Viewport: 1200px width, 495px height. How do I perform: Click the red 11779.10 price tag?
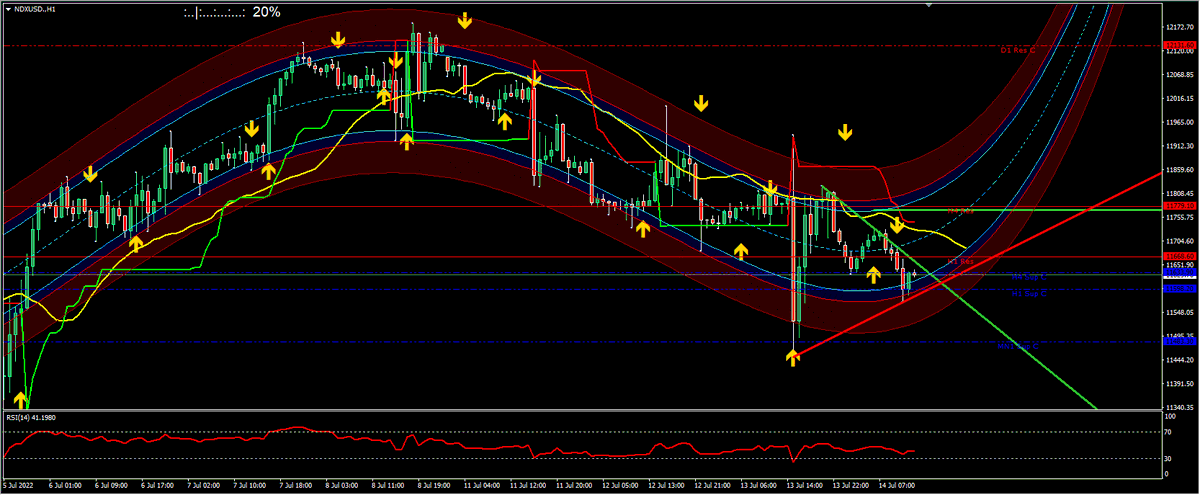pos(1180,206)
